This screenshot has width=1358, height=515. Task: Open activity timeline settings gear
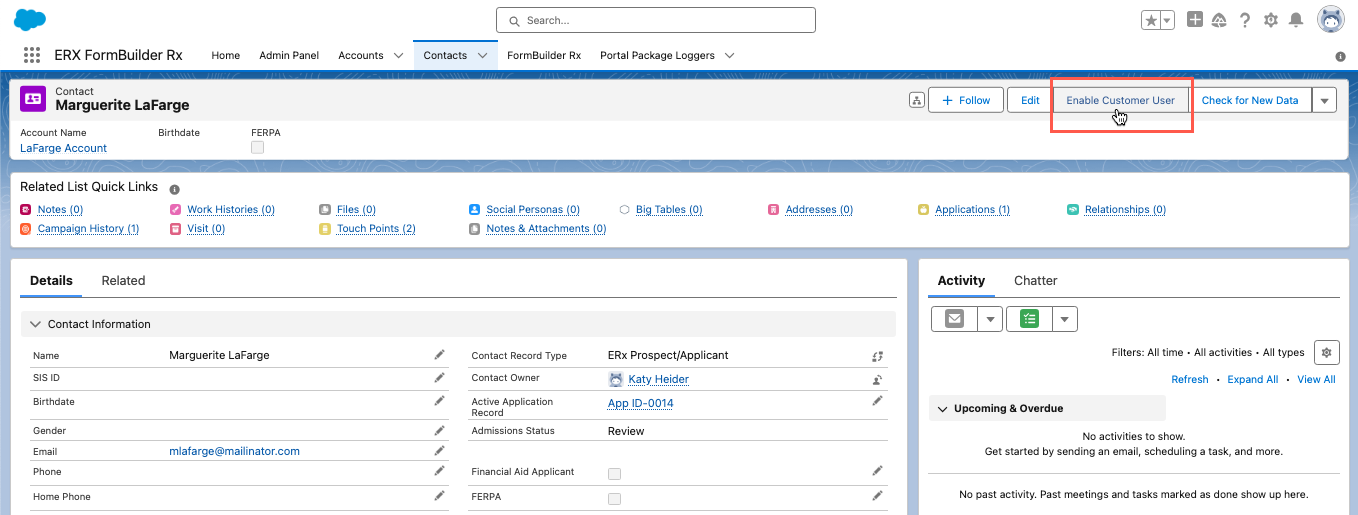pos(1326,352)
